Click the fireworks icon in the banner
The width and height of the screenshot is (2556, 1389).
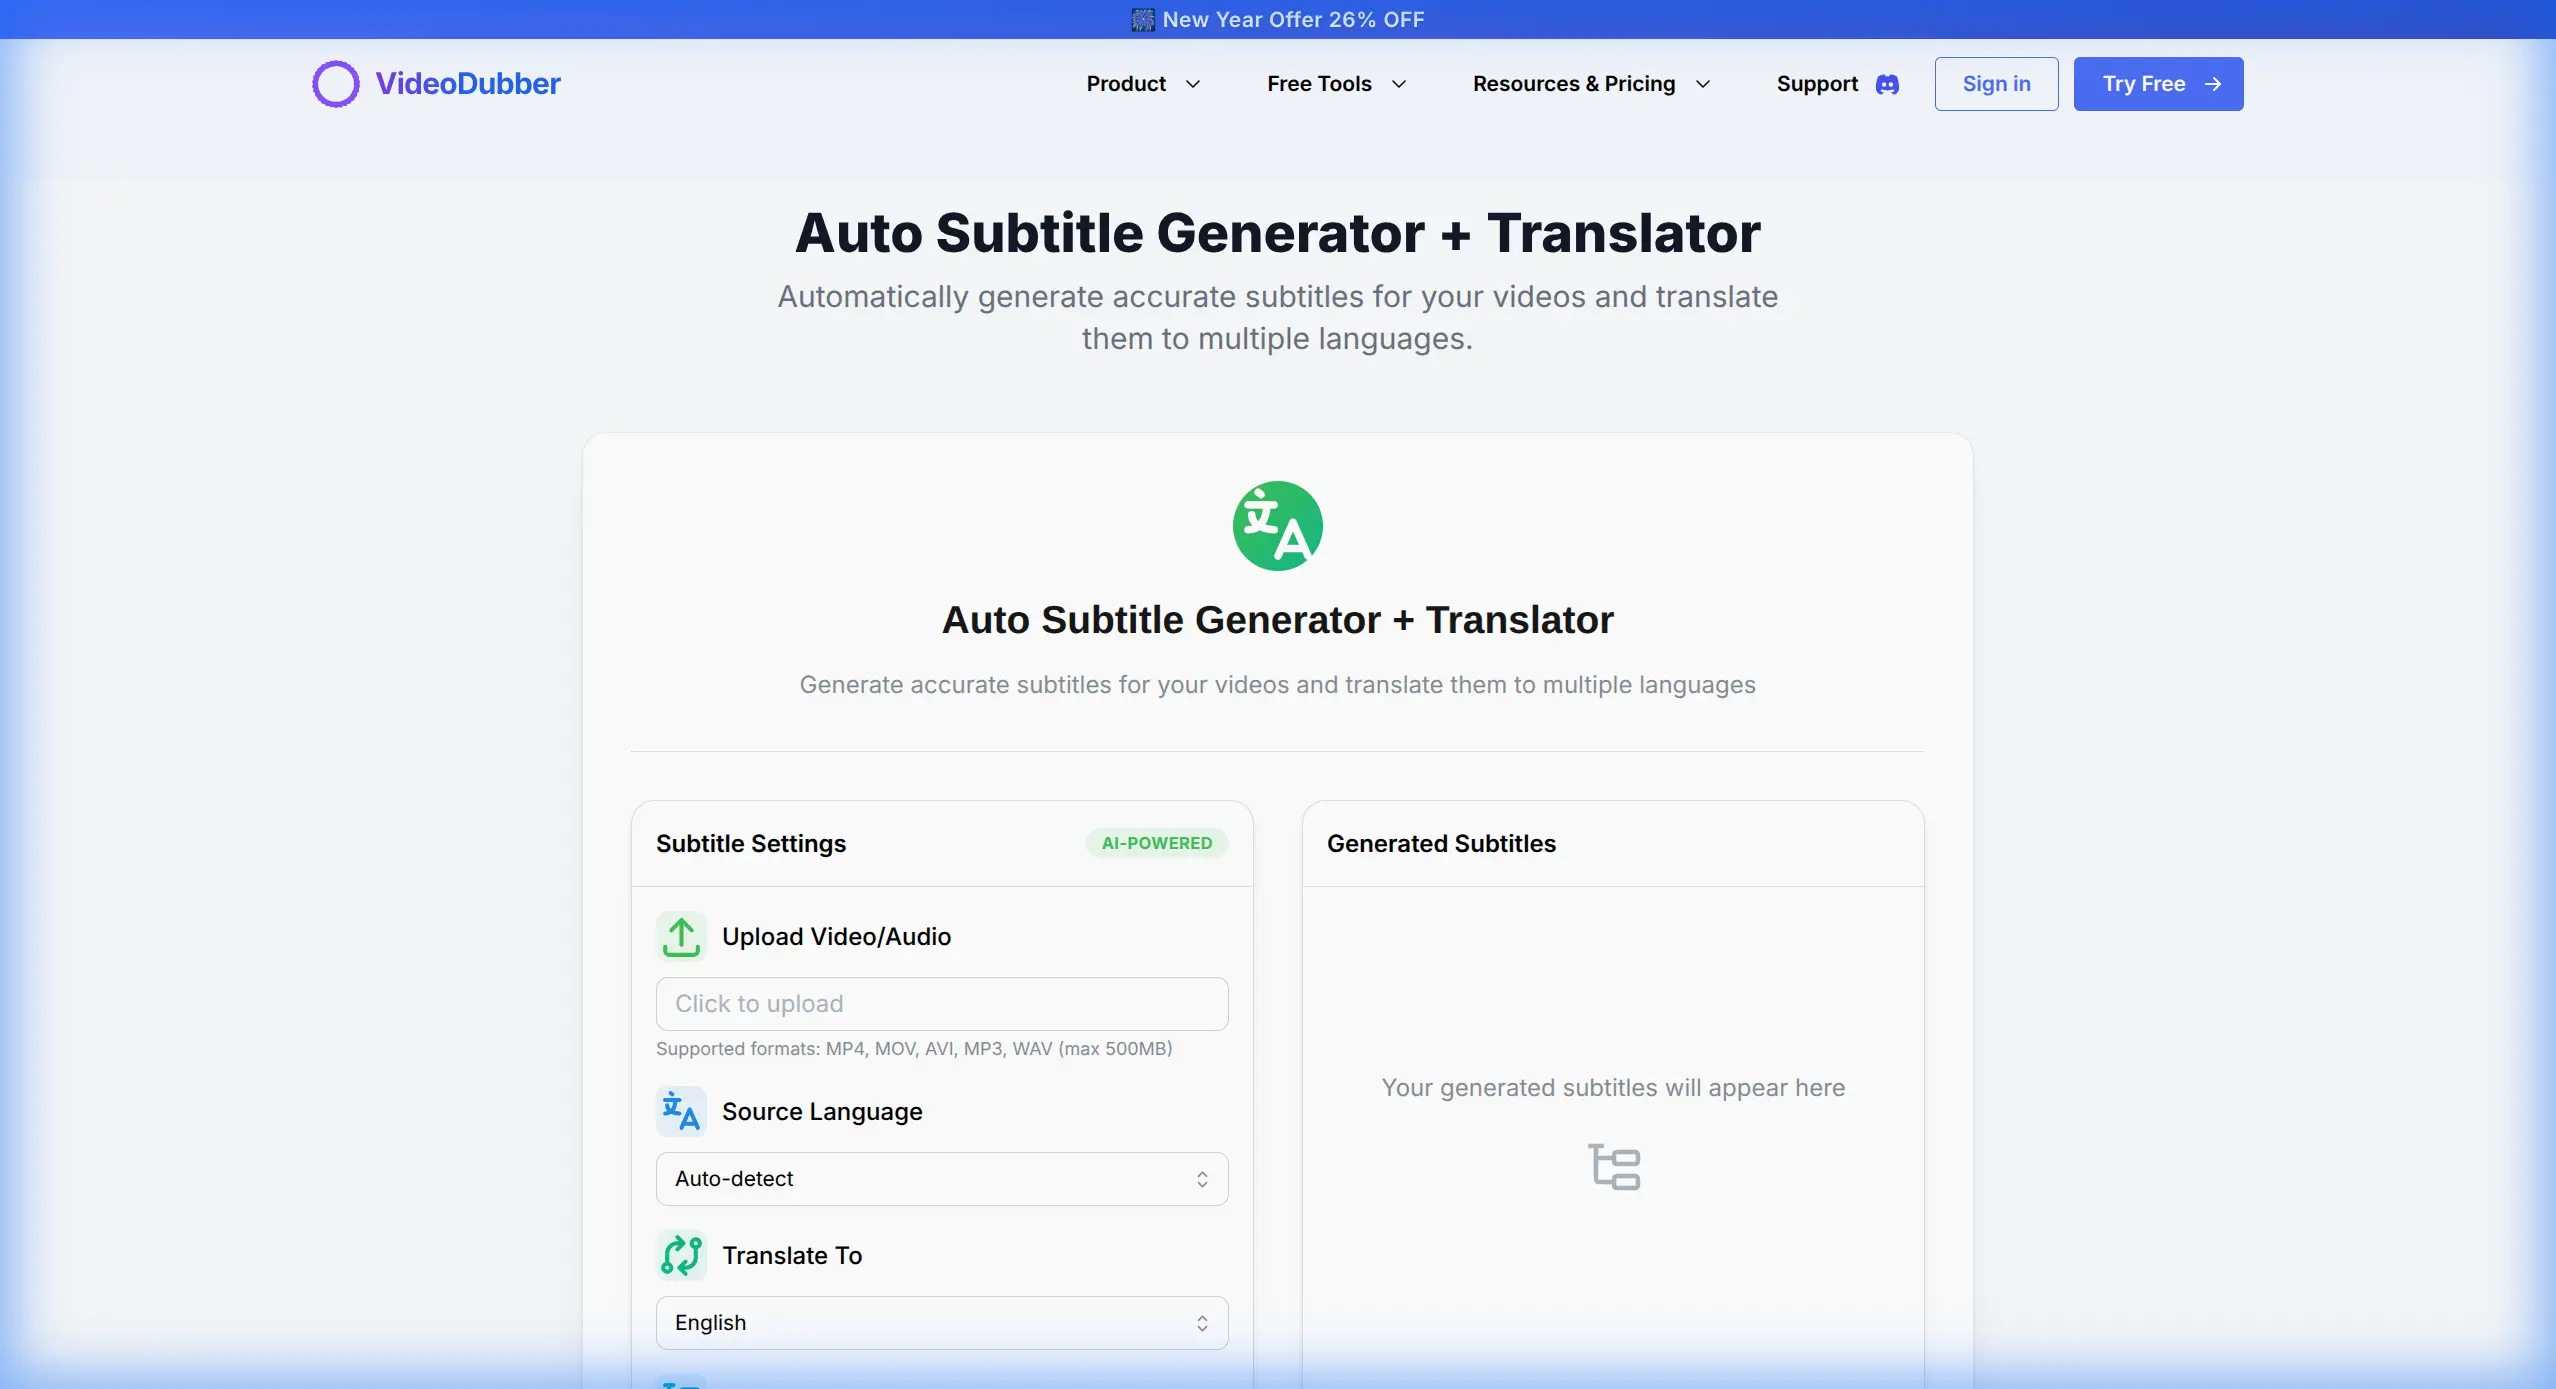tap(1141, 19)
